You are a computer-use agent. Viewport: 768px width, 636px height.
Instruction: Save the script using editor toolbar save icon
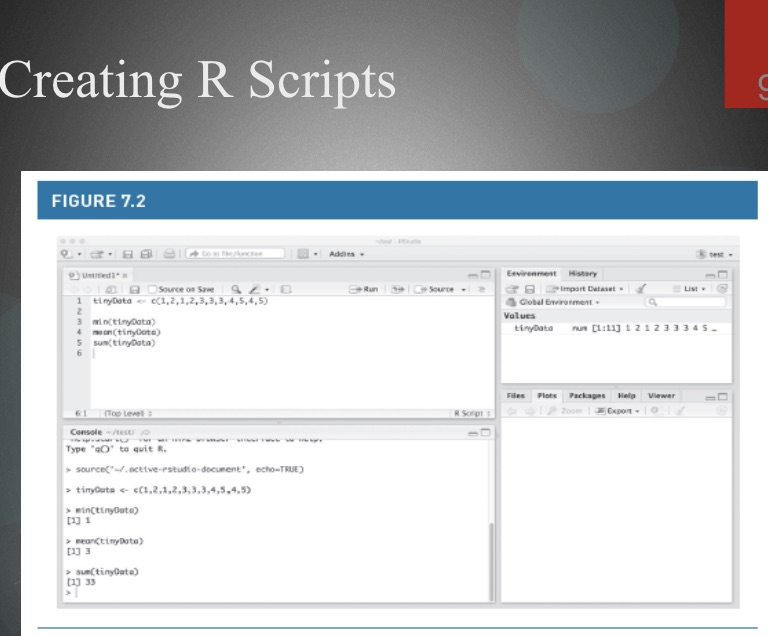click(135, 290)
